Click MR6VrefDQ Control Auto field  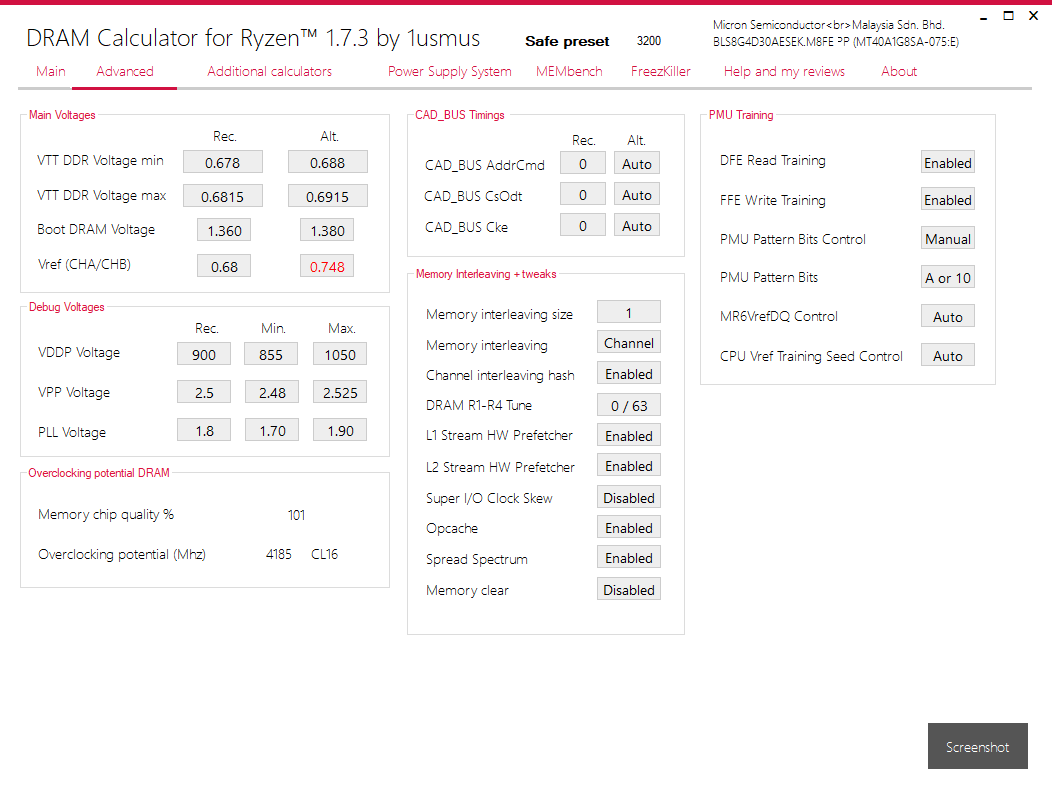[x=947, y=316]
